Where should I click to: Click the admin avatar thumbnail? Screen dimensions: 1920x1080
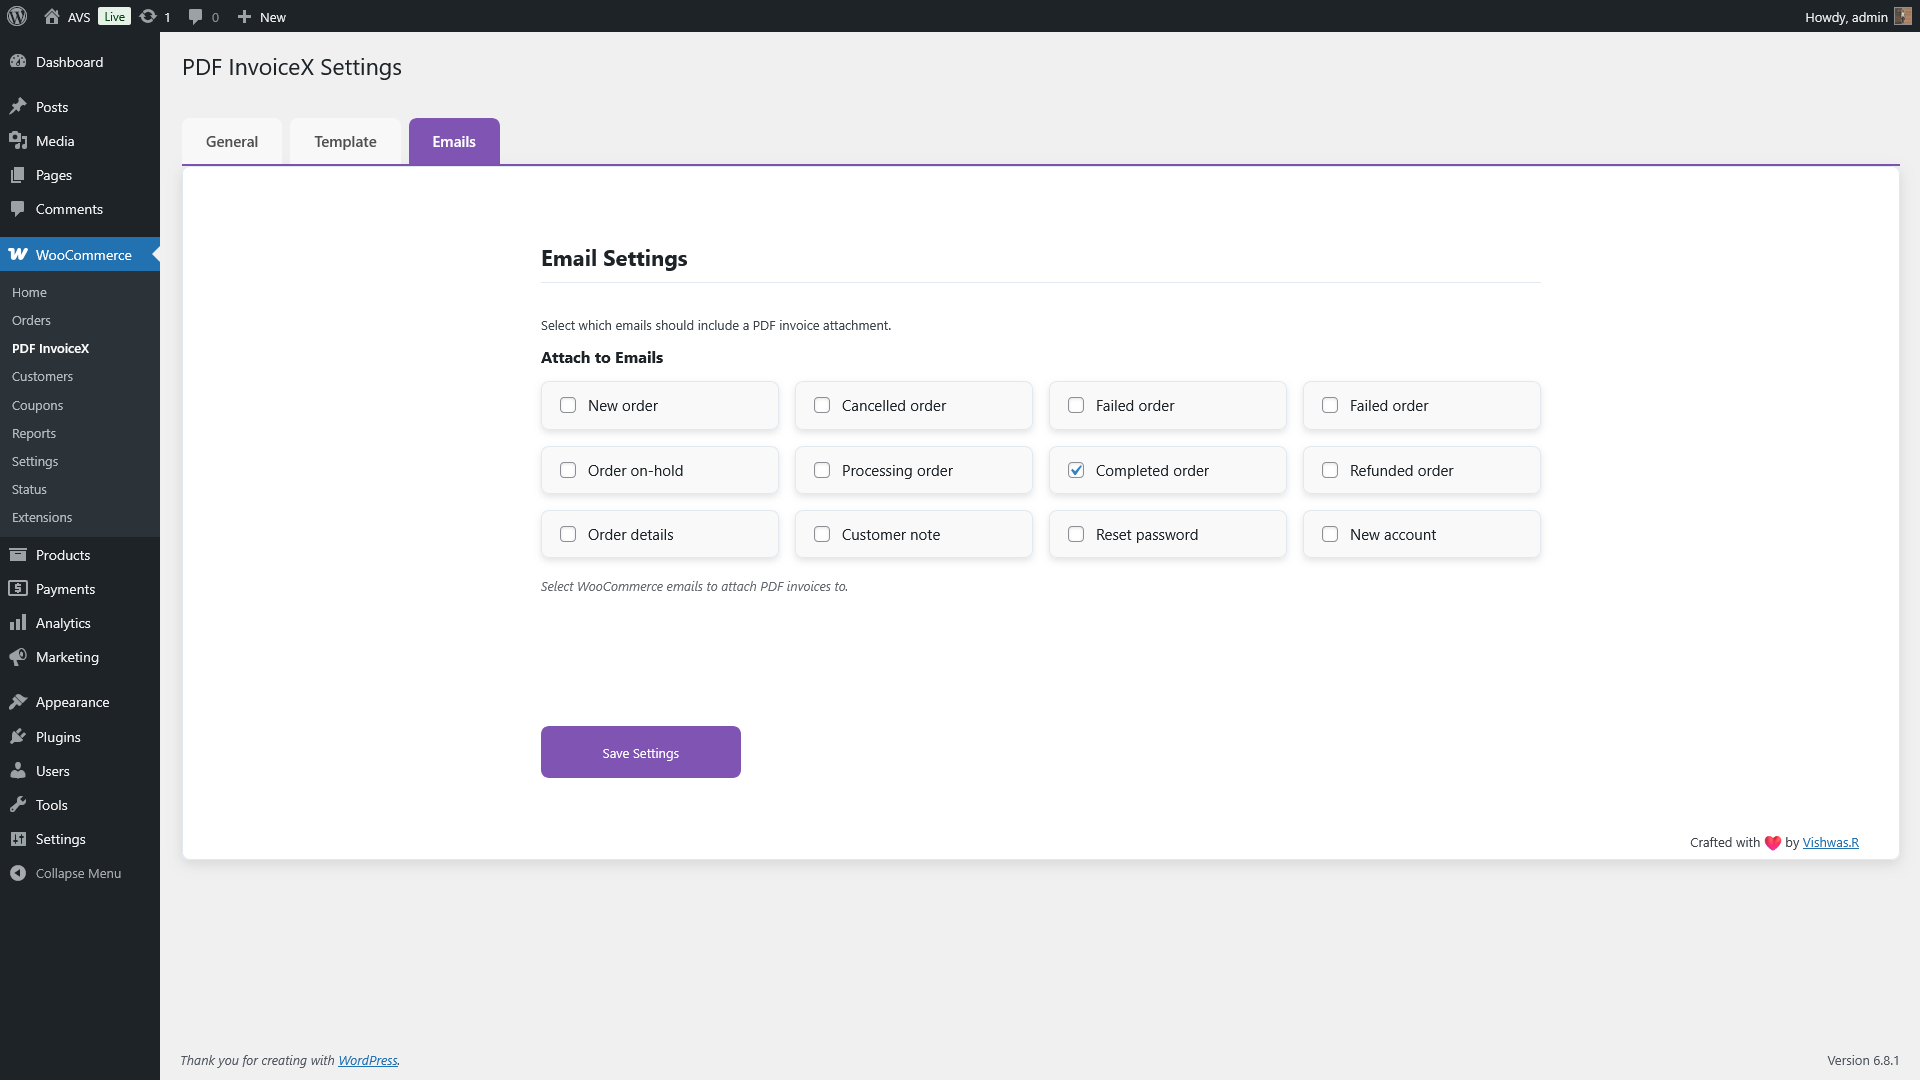(1903, 16)
